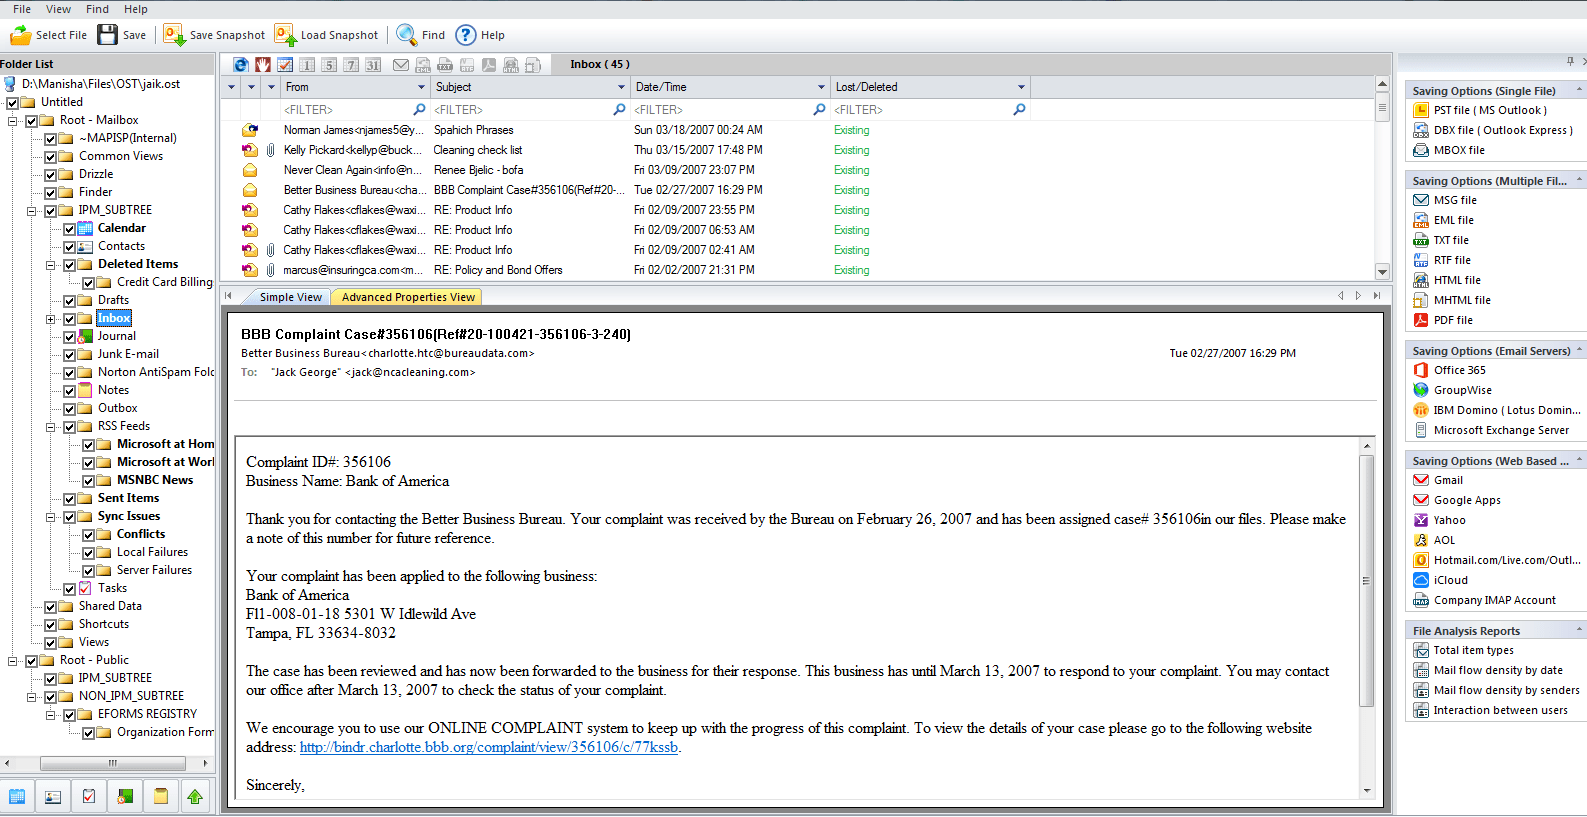Open the From column dropdown arrow
The width and height of the screenshot is (1587, 817).
(x=421, y=87)
